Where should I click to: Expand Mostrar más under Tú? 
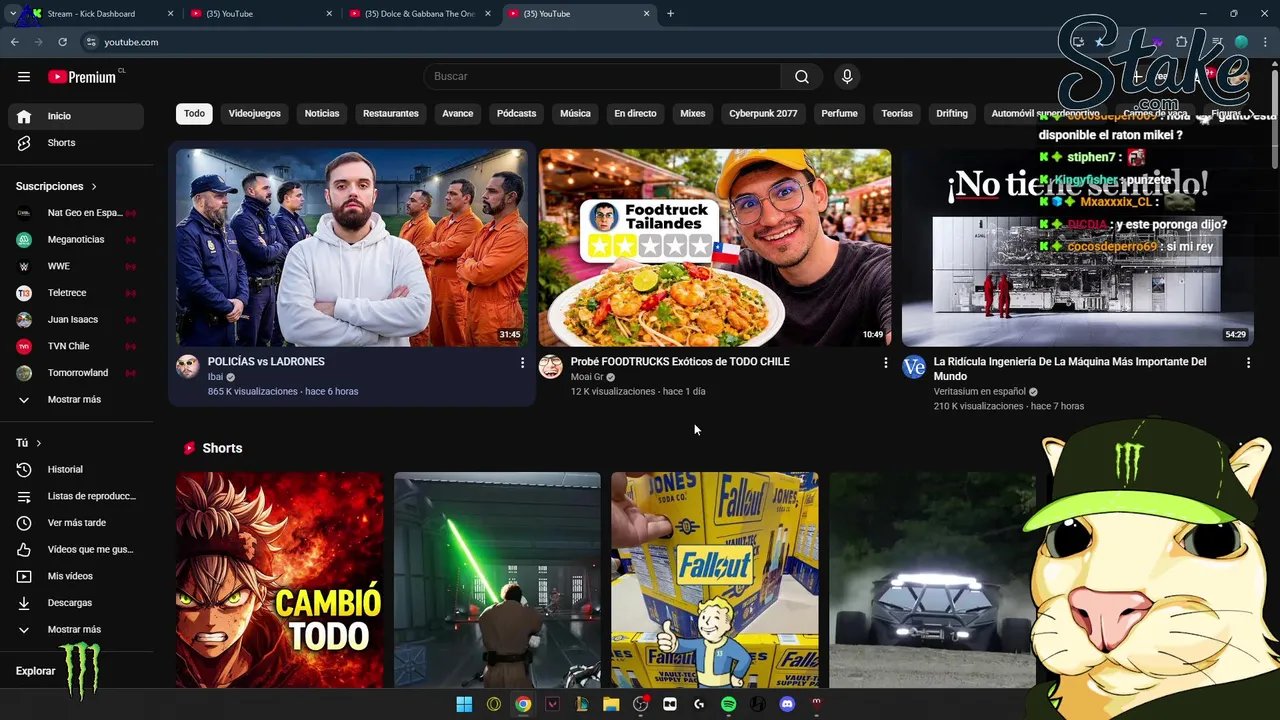click(x=76, y=630)
